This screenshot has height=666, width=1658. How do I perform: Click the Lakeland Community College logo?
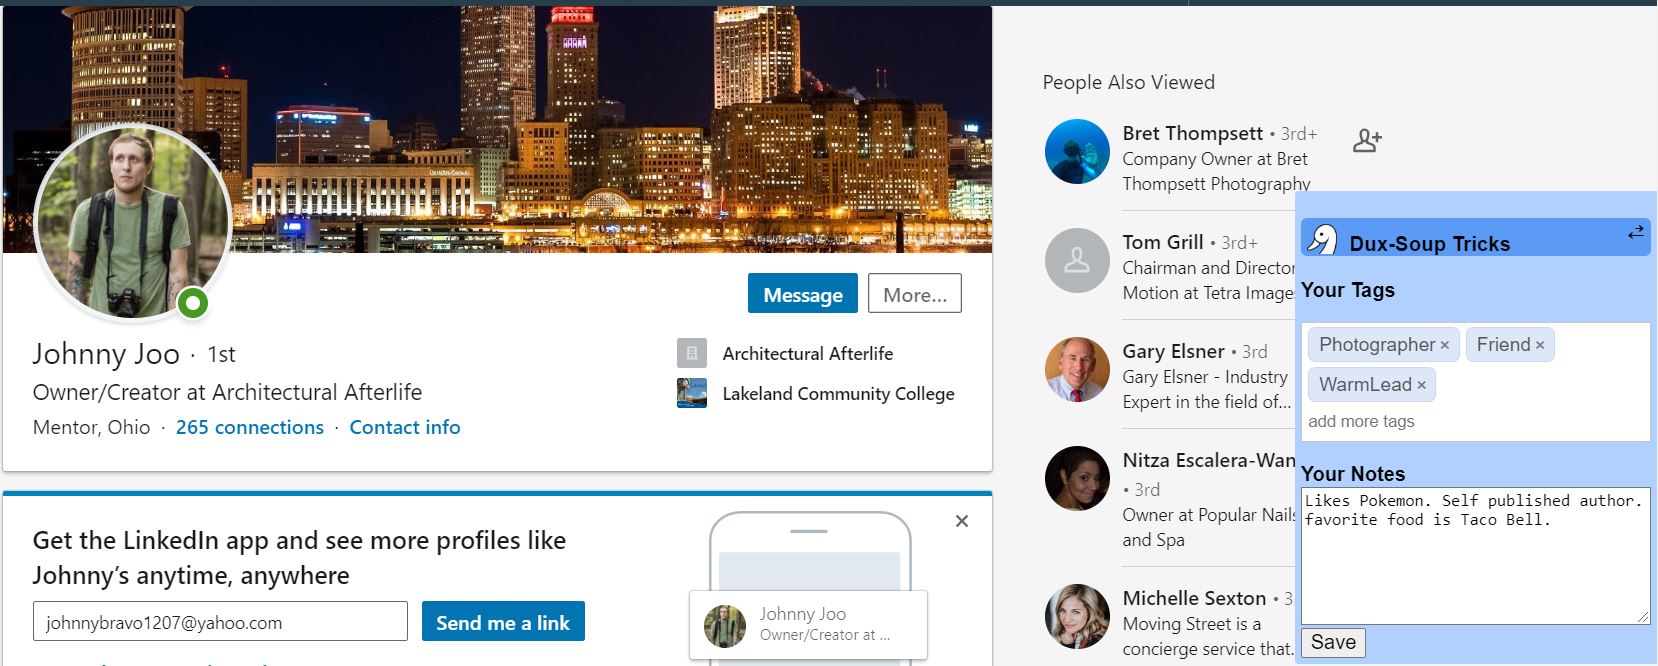point(692,393)
